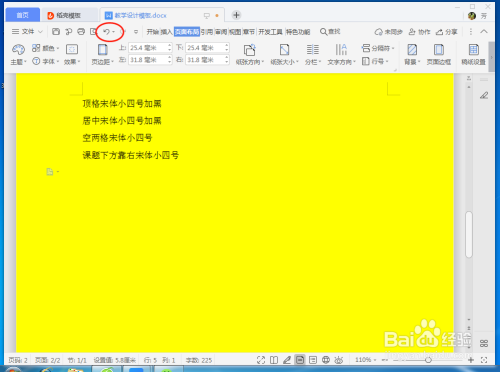Viewport: 500px width, 372px height.
Task: Open the Home (开始) ribbon tab
Action: point(153,32)
